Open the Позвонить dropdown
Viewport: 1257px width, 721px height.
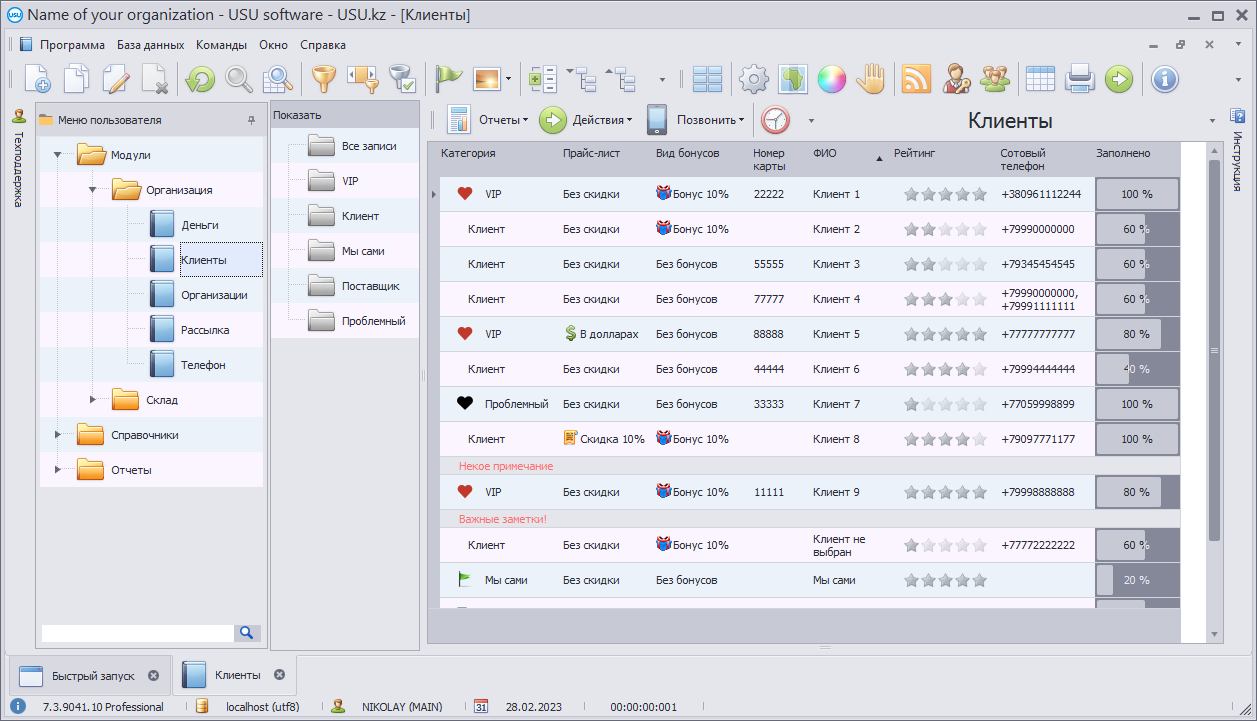pyautogui.click(x=696, y=120)
